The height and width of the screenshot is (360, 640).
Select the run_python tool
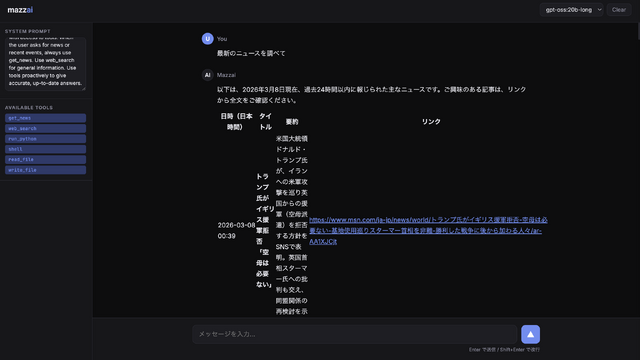point(45,139)
